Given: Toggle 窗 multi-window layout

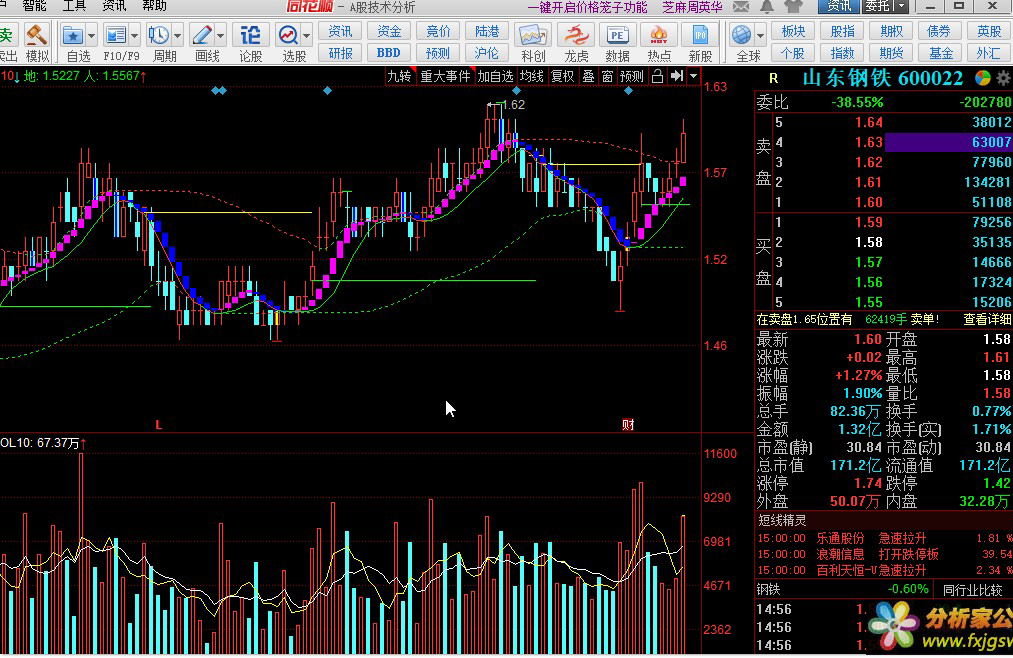Looking at the screenshot, I should 607,76.
